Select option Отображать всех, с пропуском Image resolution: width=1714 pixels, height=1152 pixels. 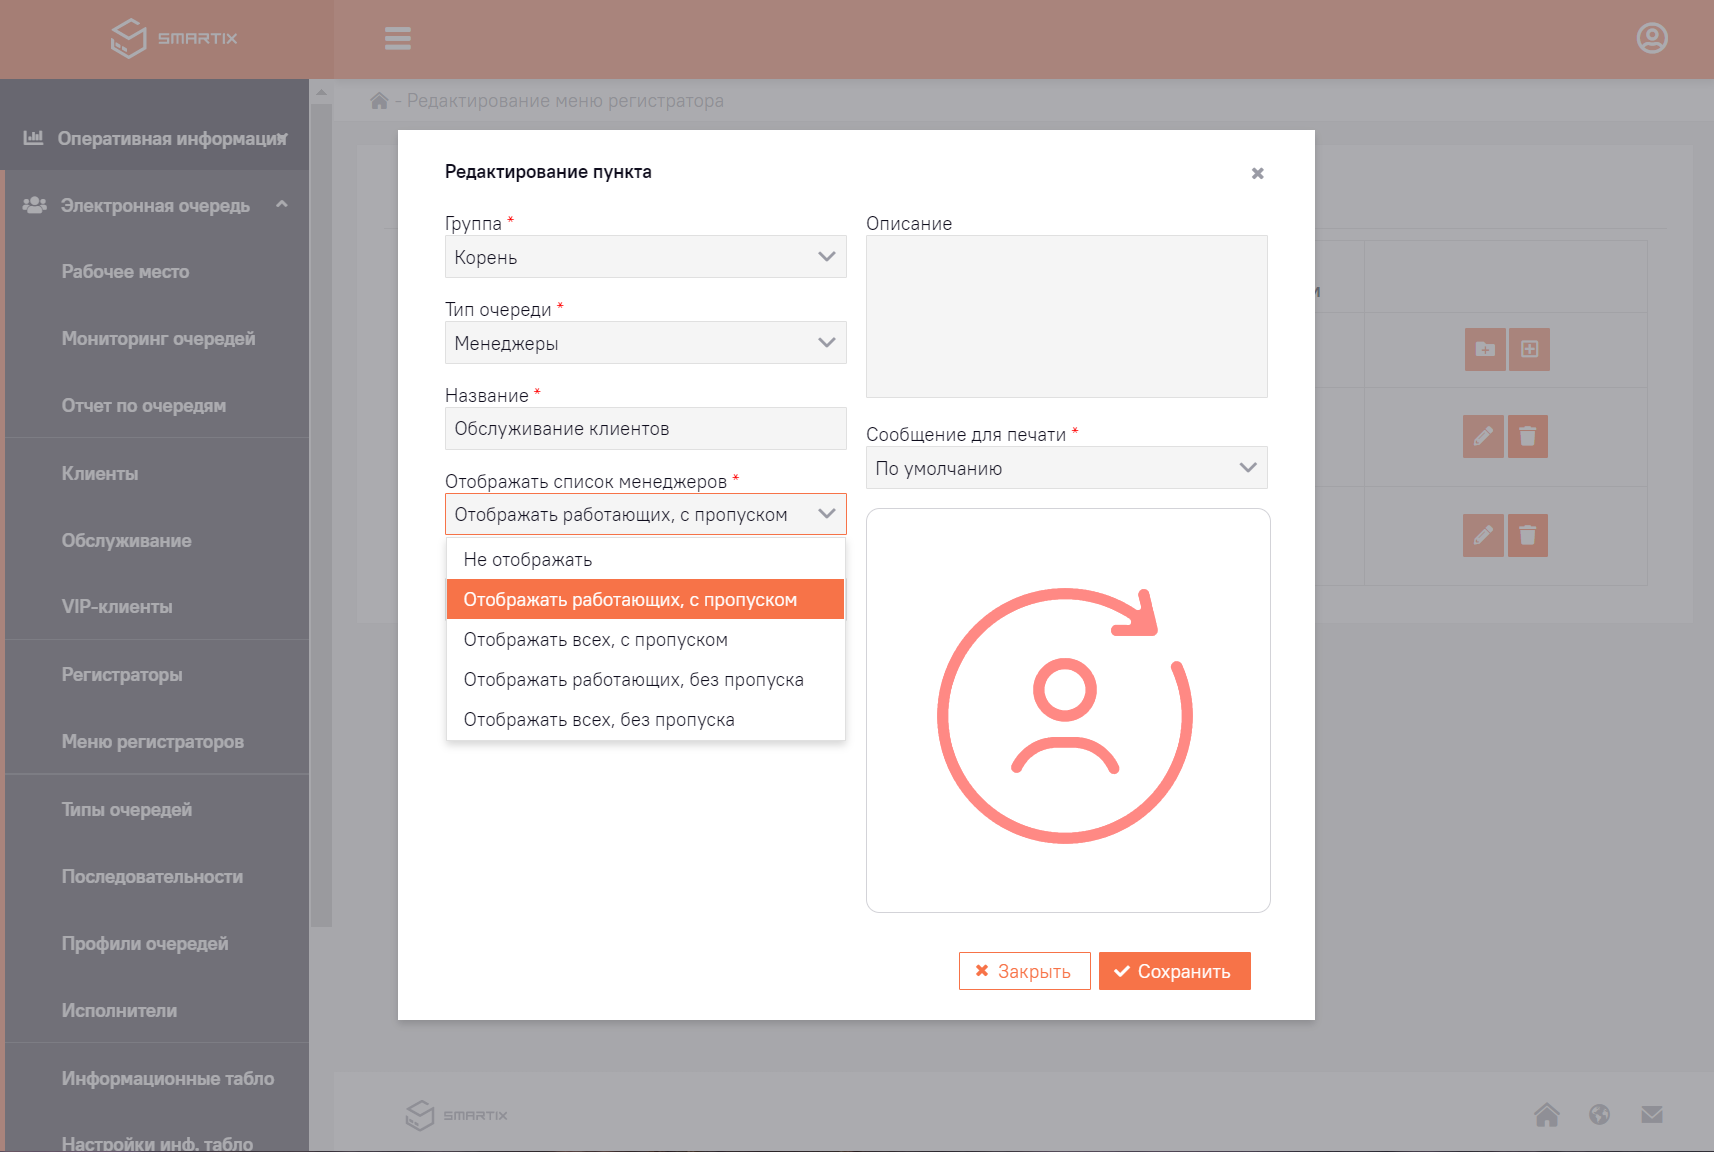coord(646,640)
